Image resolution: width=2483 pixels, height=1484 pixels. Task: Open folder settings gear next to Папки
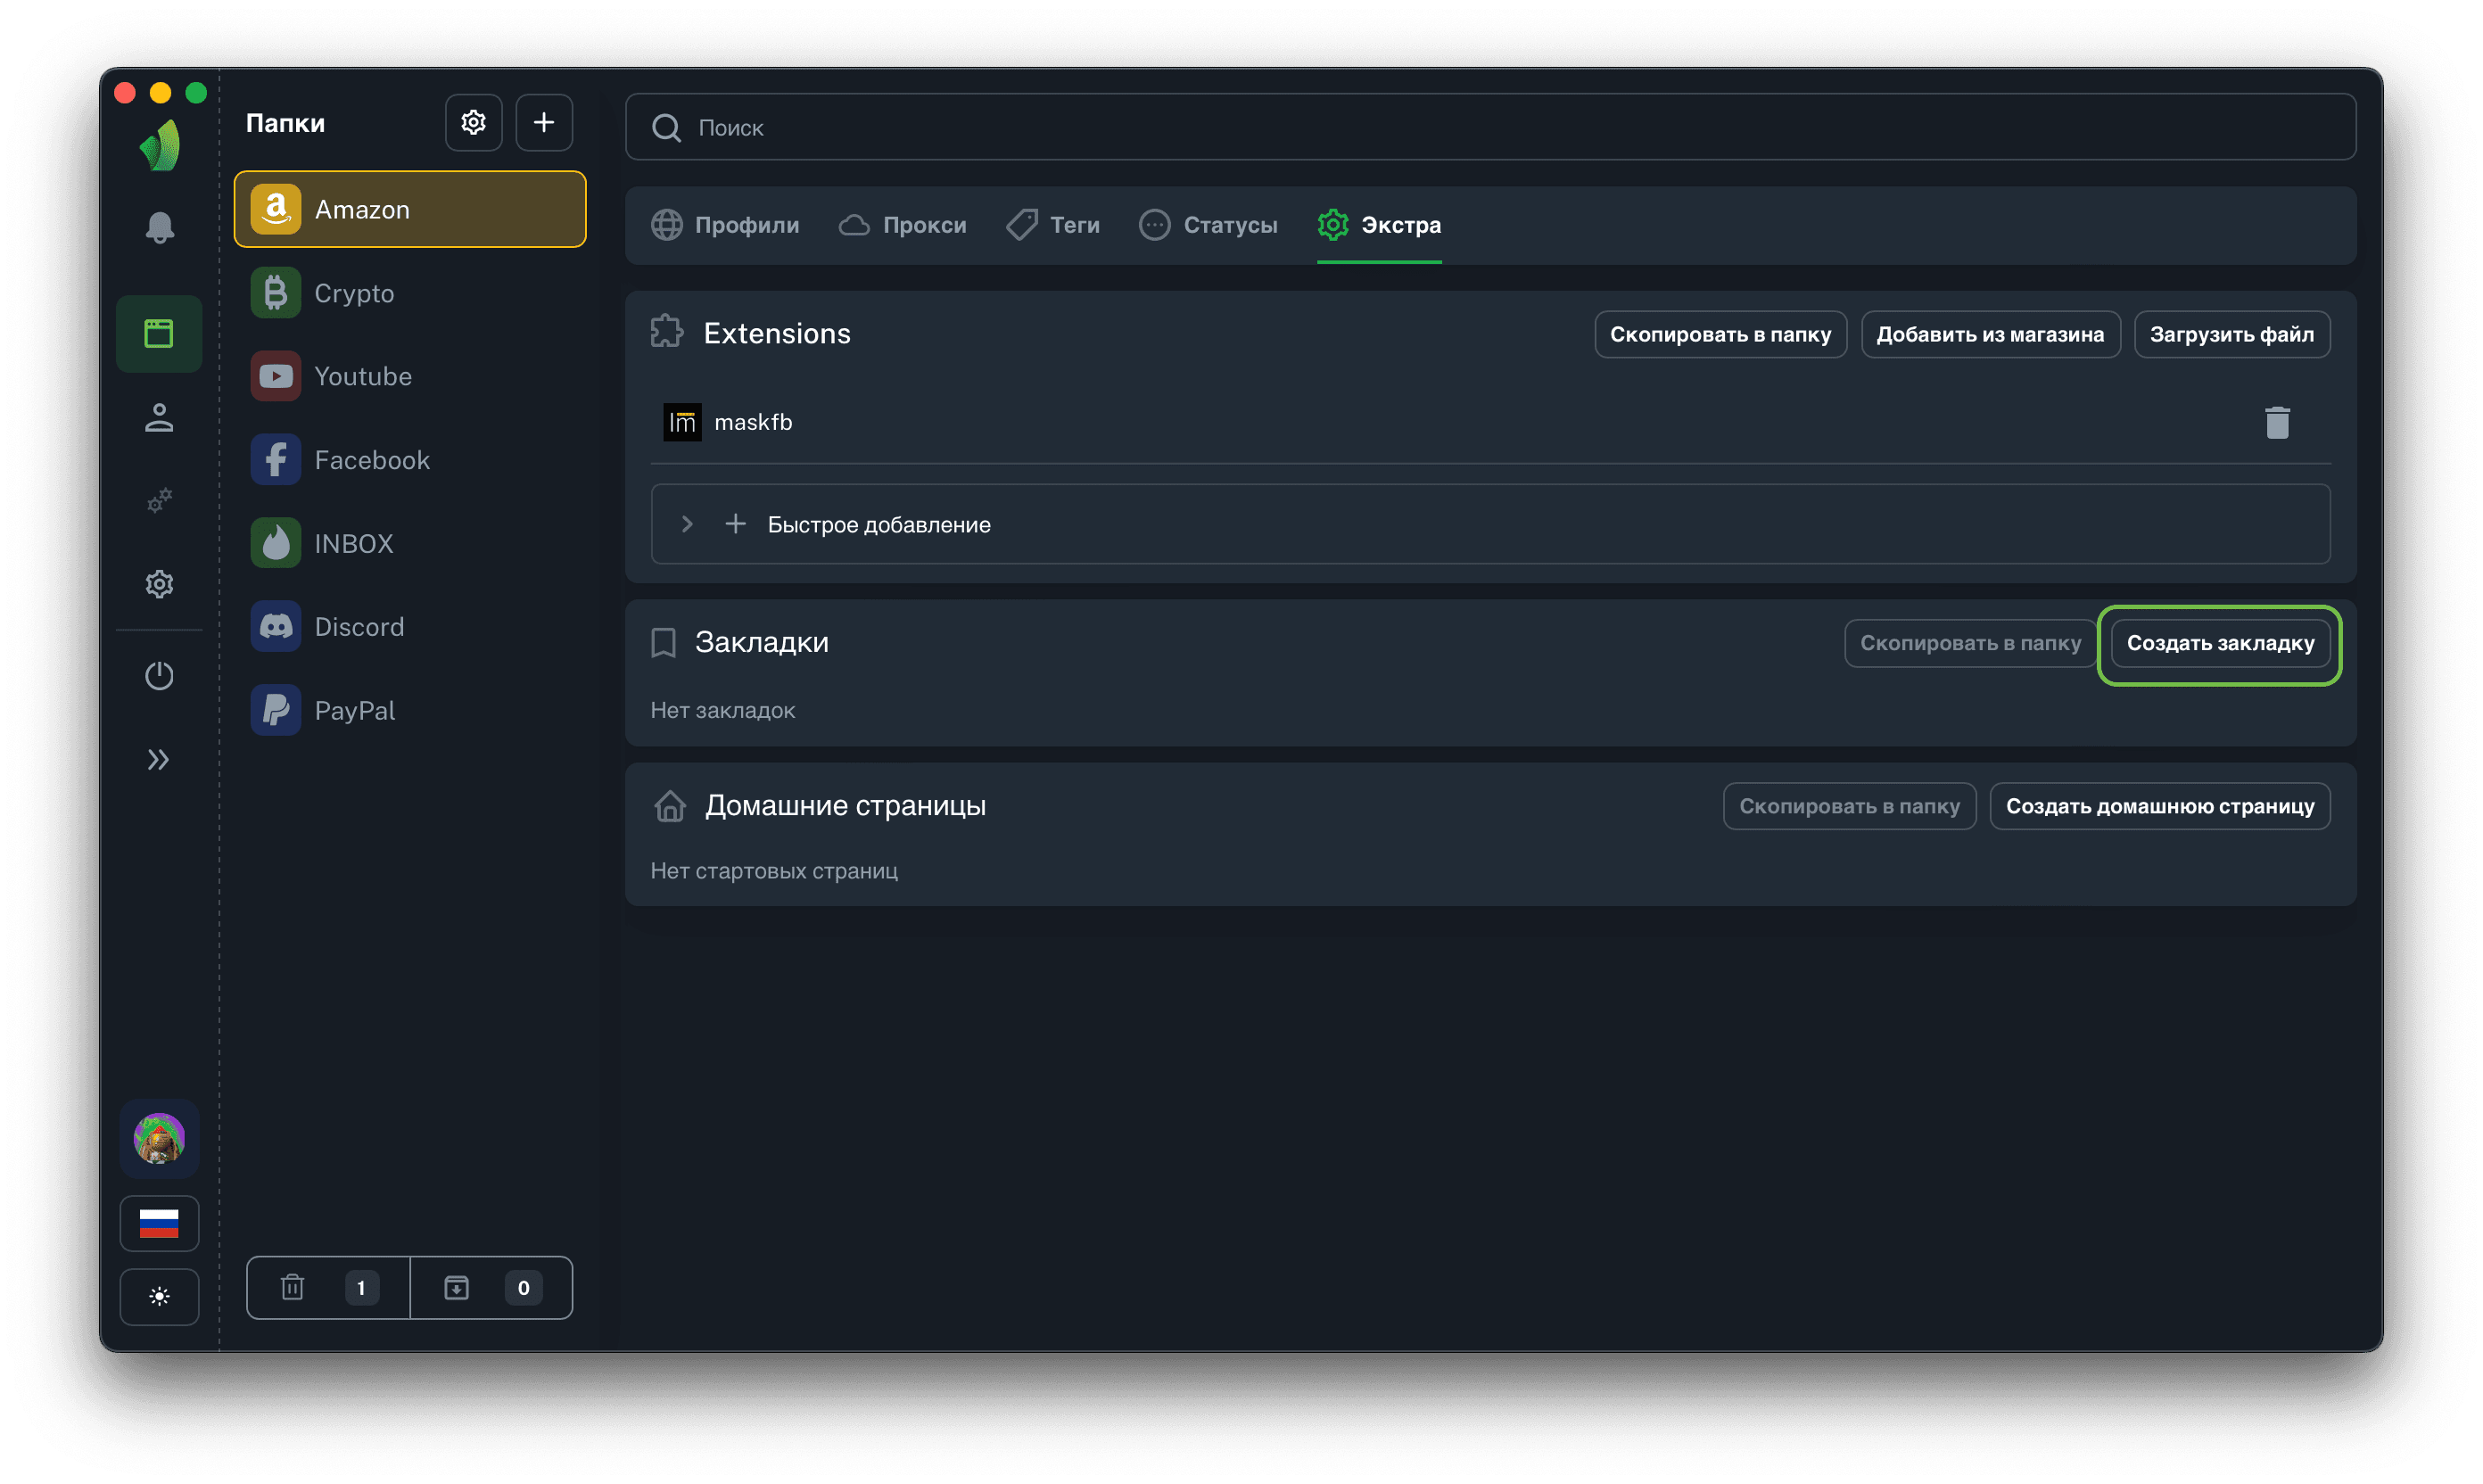coord(473,123)
